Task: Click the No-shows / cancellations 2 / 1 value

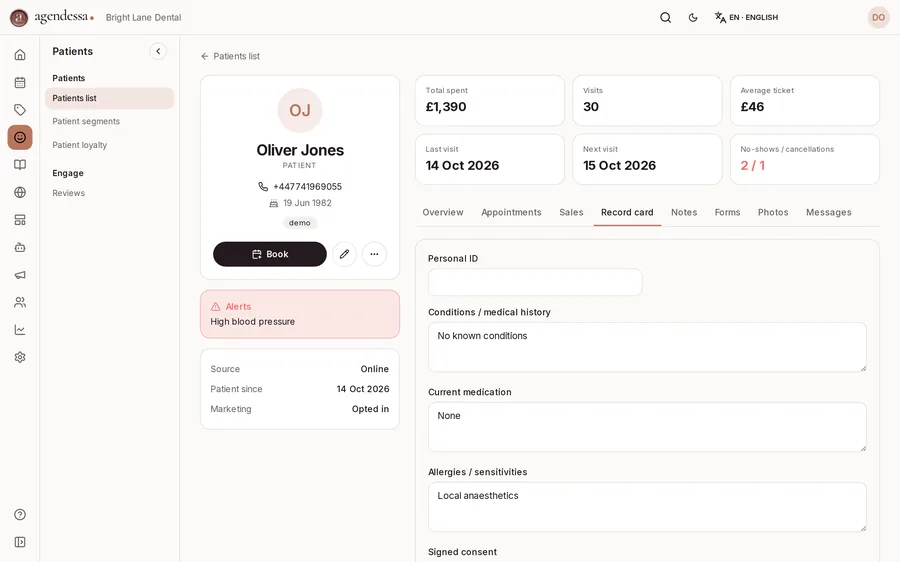Action: coord(752,165)
